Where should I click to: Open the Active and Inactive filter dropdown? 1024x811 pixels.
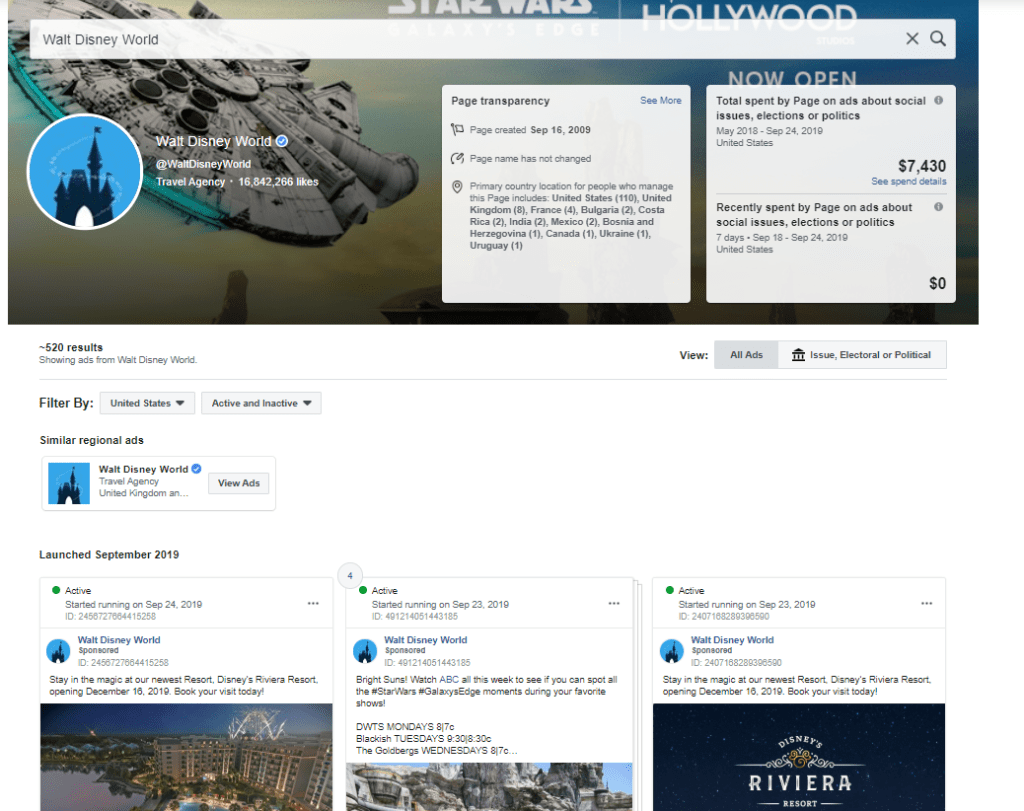coord(261,402)
